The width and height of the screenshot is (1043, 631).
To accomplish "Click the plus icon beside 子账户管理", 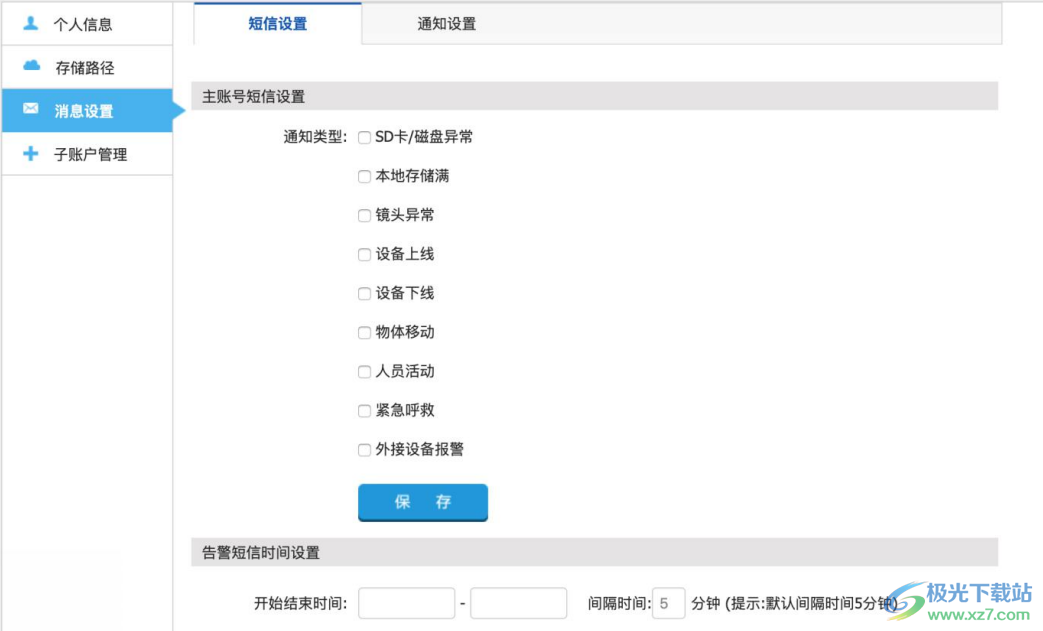I will (x=31, y=154).
